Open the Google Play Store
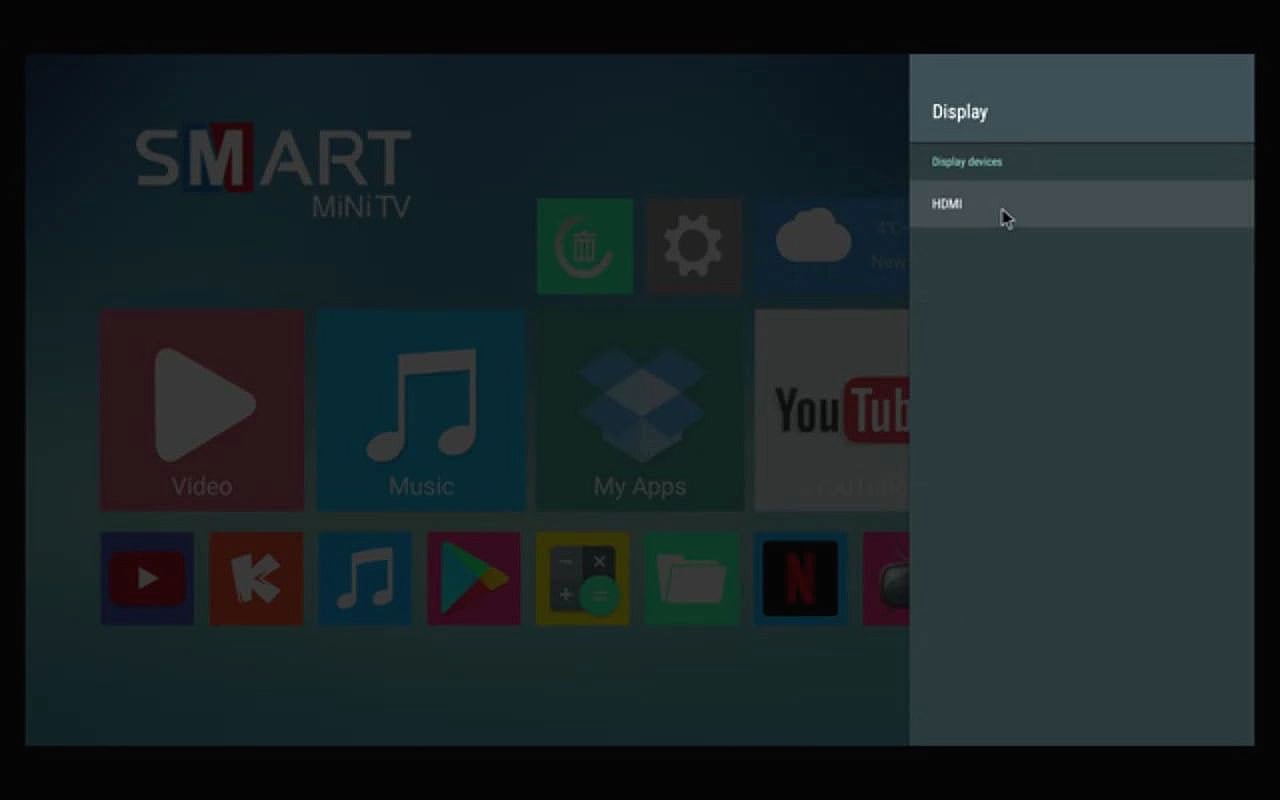Screen dimensions: 1280x800 click(473, 578)
